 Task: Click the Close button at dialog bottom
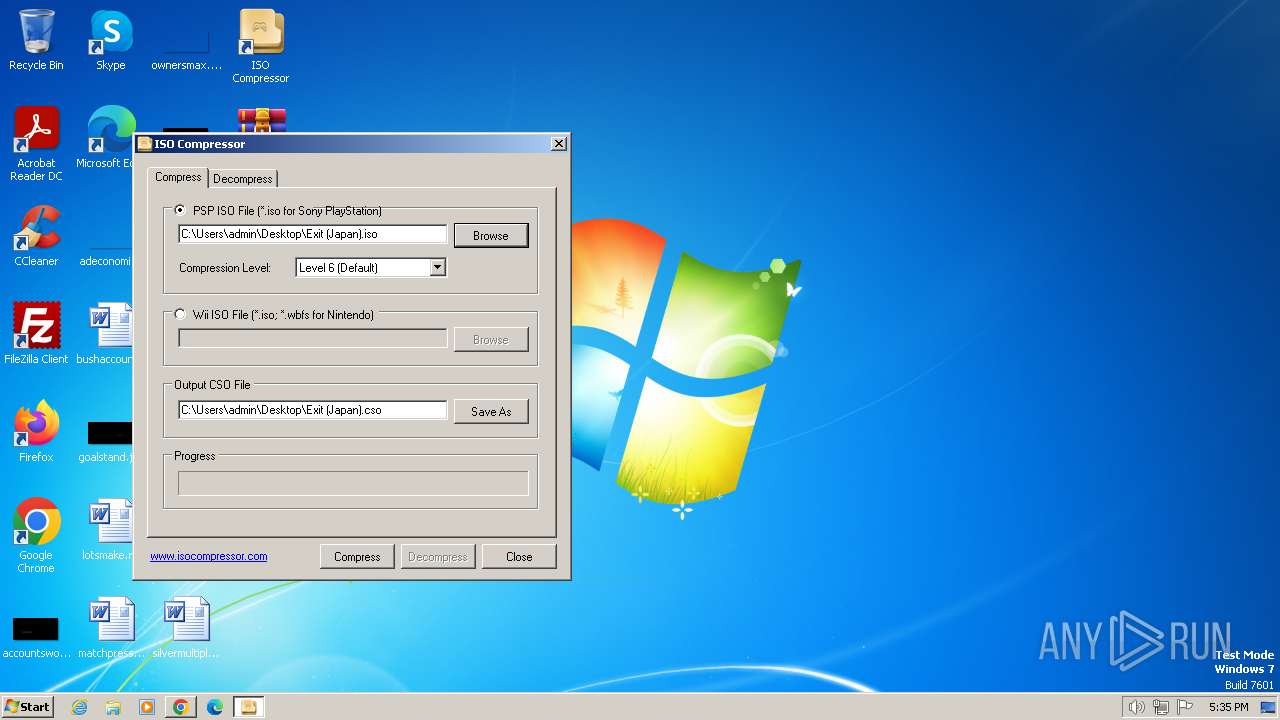click(x=519, y=556)
